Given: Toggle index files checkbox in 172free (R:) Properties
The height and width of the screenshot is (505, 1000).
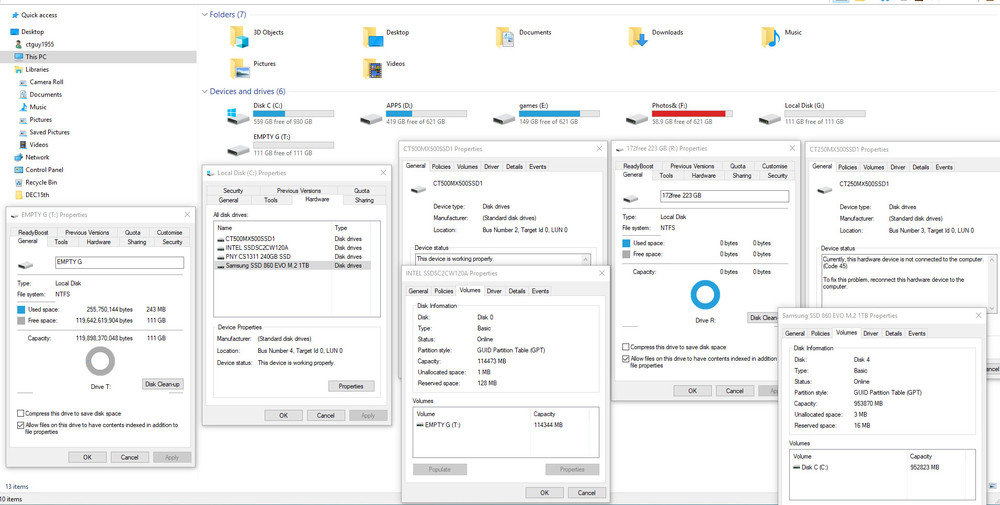Looking at the screenshot, I should coord(626,359).
